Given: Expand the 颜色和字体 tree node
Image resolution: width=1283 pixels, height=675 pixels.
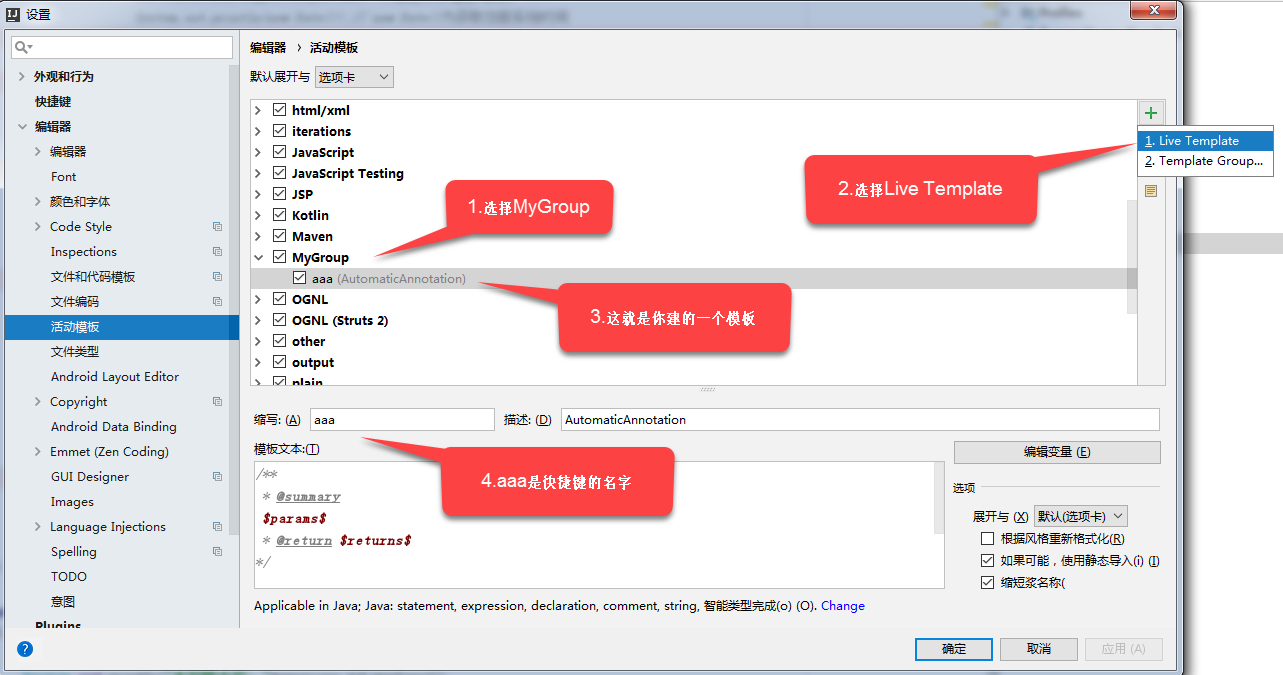Looking at the screenshot, I should coord(38,202).
